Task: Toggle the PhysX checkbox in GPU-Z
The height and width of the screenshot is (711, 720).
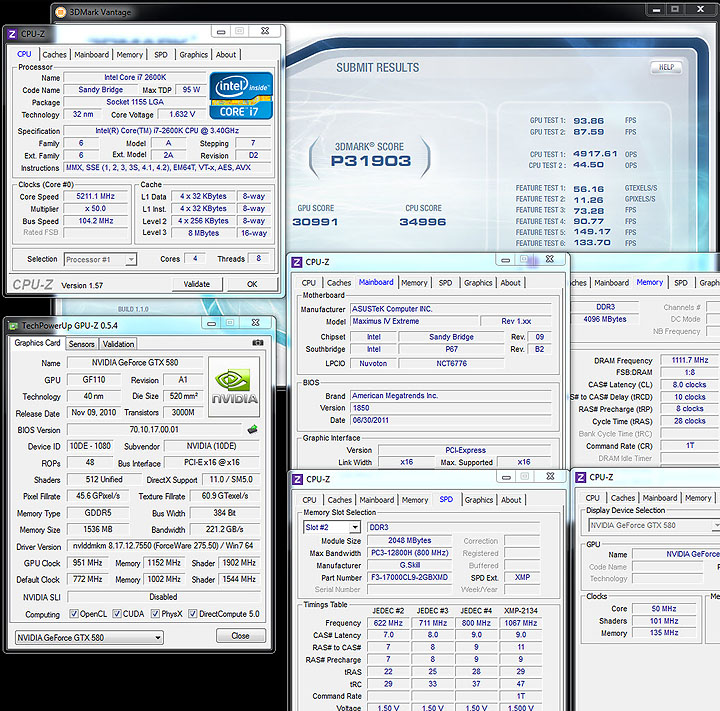Action: (x=155, y=614)
